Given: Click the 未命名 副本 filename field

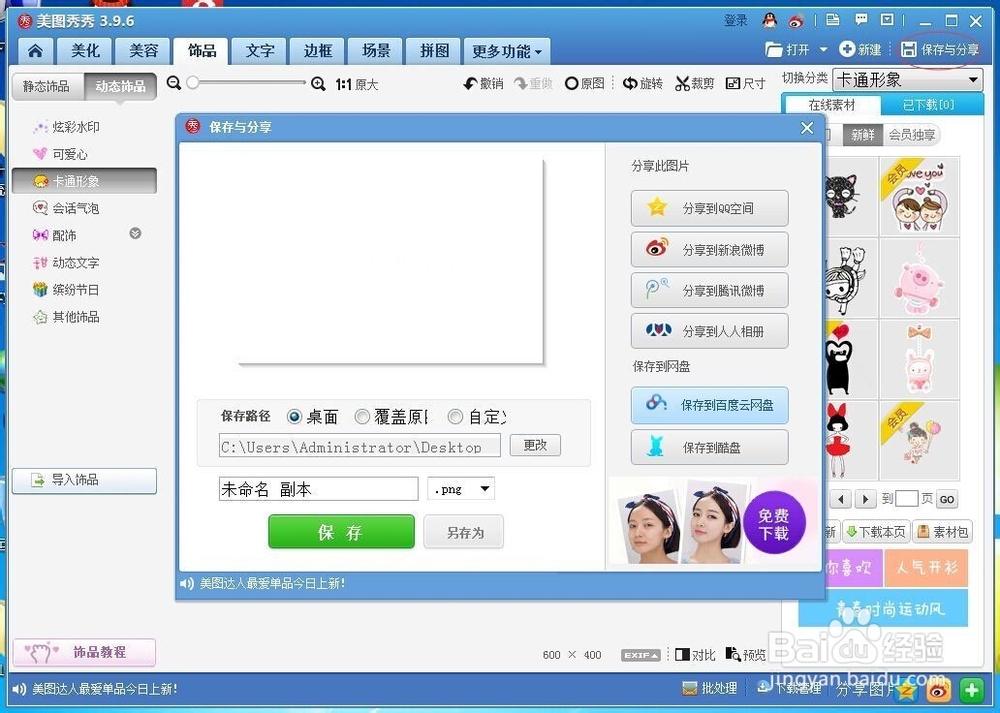Looking at the screenshot, I should pyautogui.click(x=318, y=488).
